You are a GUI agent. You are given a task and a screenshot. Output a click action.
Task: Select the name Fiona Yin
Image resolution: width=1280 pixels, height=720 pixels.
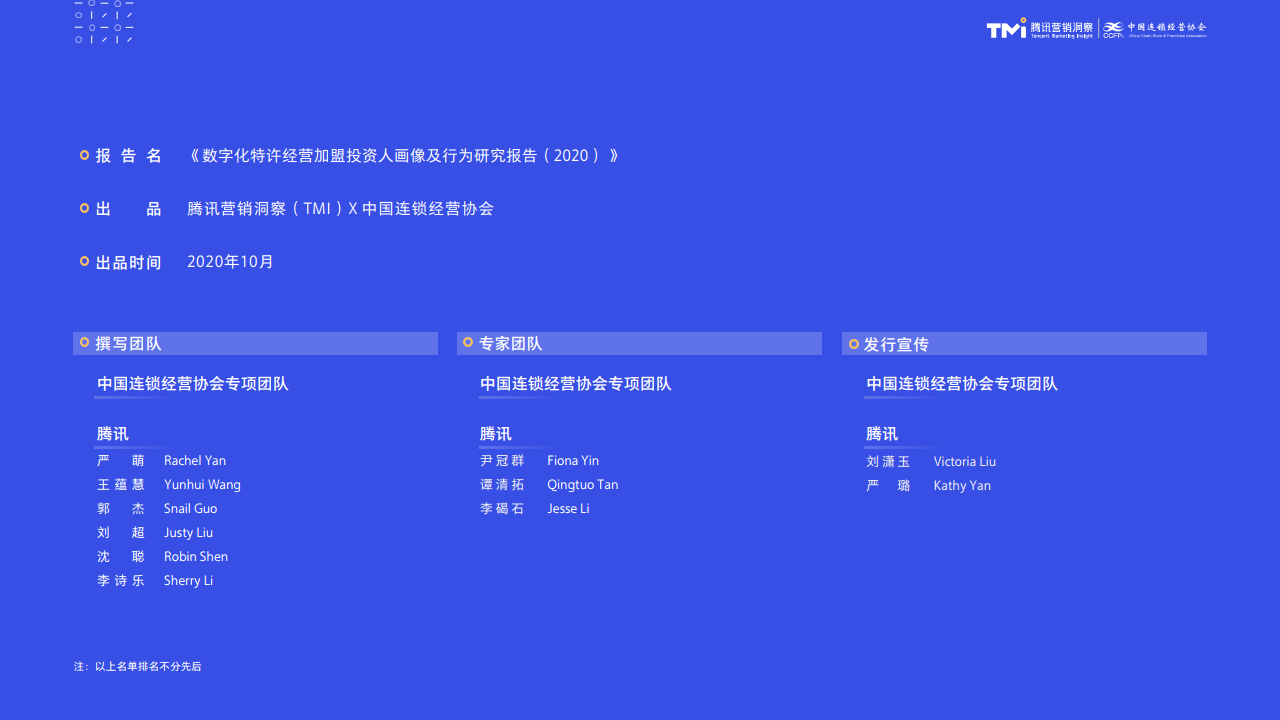(573, 461)
